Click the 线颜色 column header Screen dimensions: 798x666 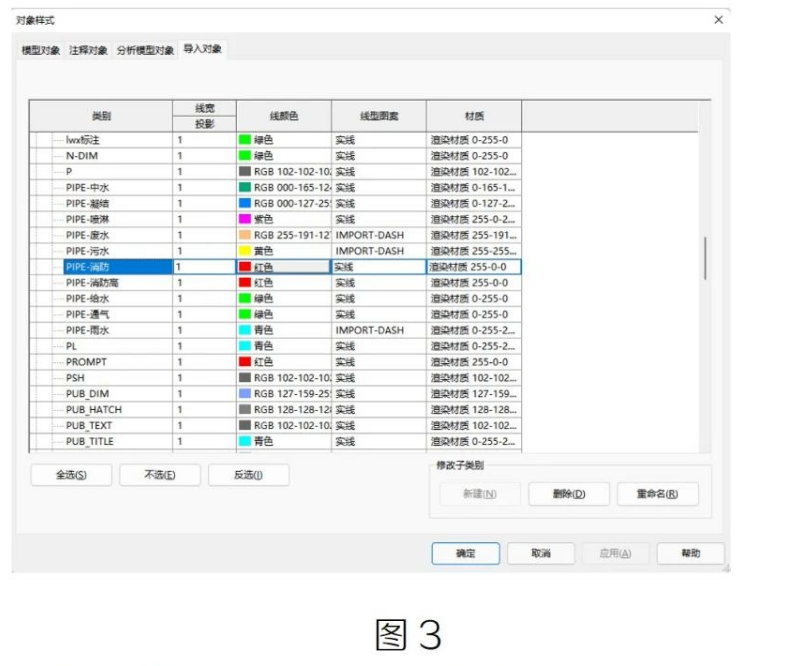(x=284, y=116)
